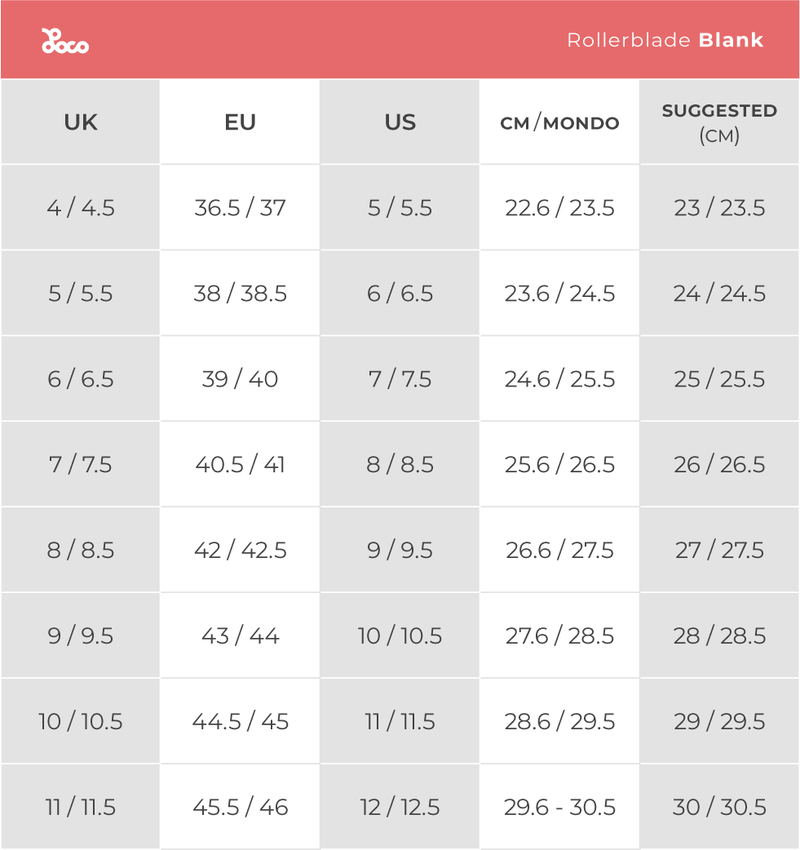Click the Rollerblade Blank title text
This screenshot has width=800, height=850.
(665, 41)
